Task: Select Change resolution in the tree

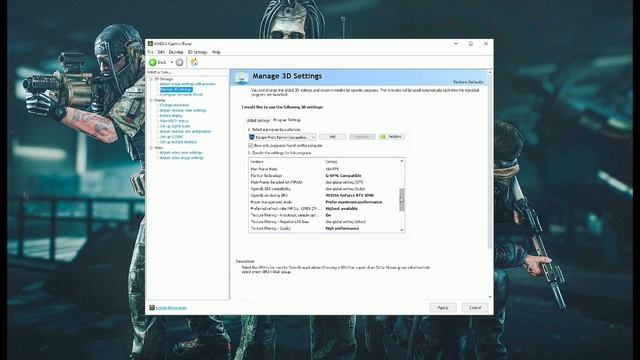Action: (174, 105)
